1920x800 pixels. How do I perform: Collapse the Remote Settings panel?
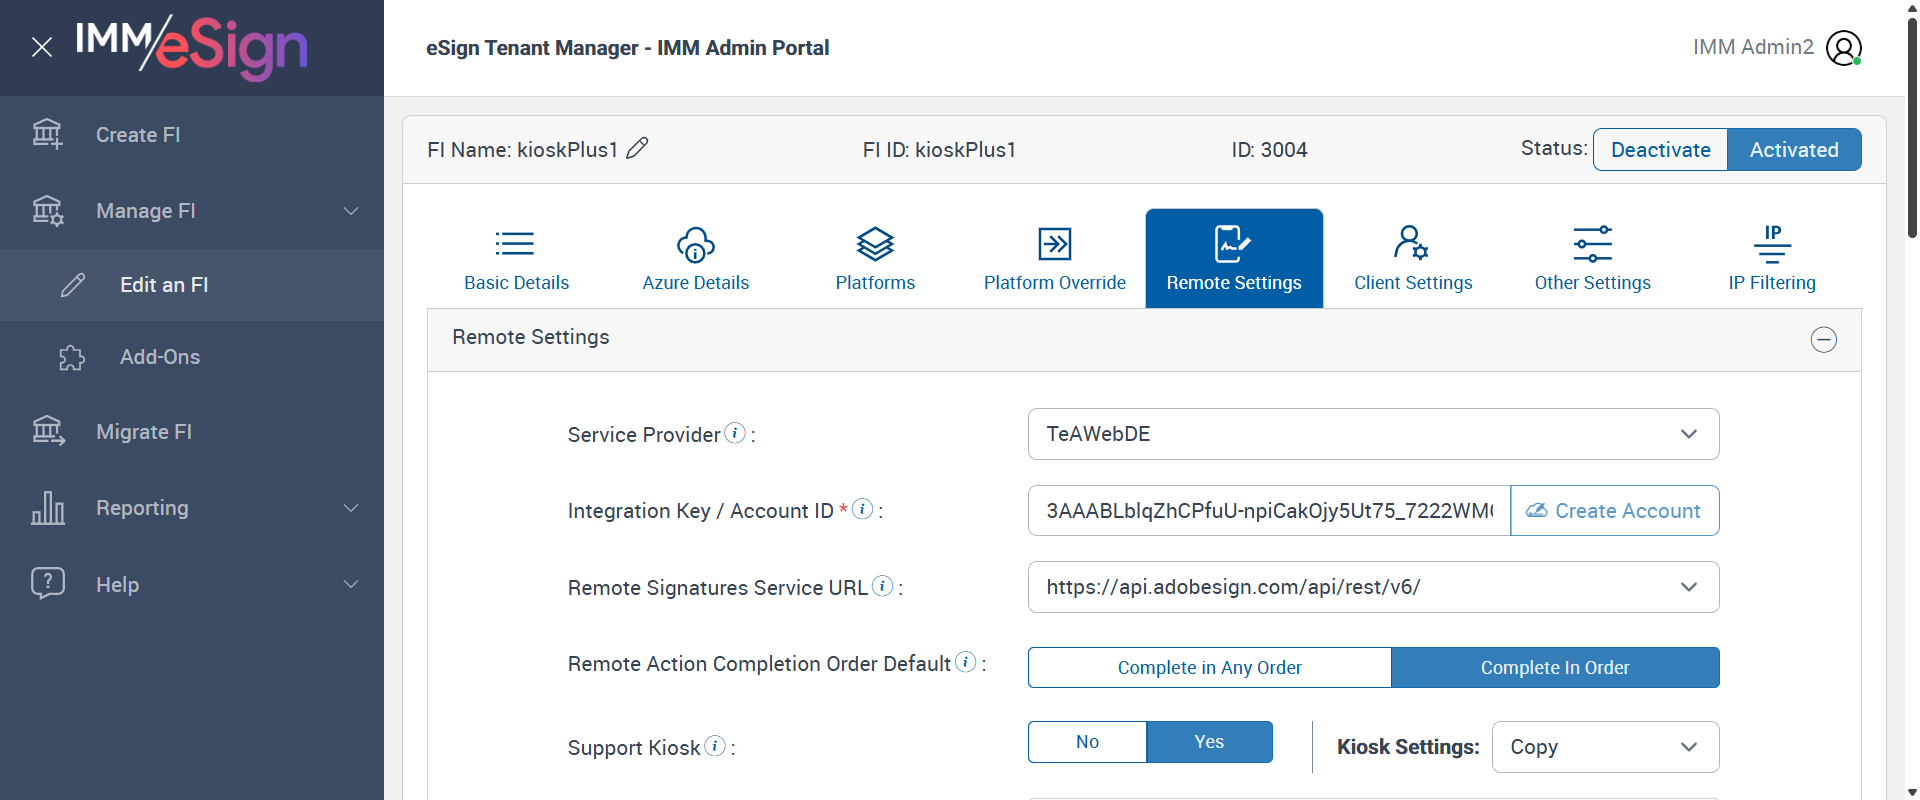(x=1823, y=340)
